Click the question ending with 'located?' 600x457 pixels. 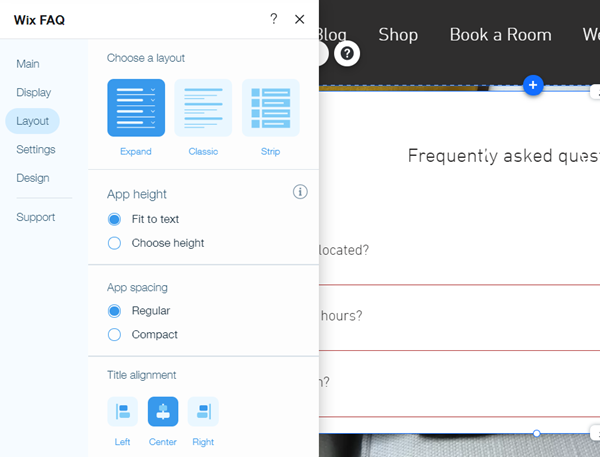click(344, 250)
